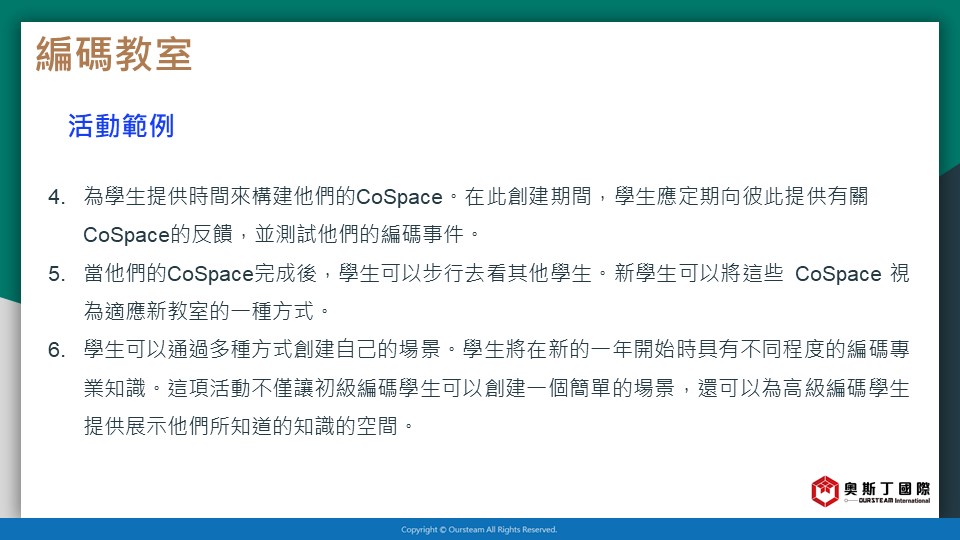This screenshot has width=960, height=540.
Task: Click the teal background above the slide title
Action: coord(480,10)
